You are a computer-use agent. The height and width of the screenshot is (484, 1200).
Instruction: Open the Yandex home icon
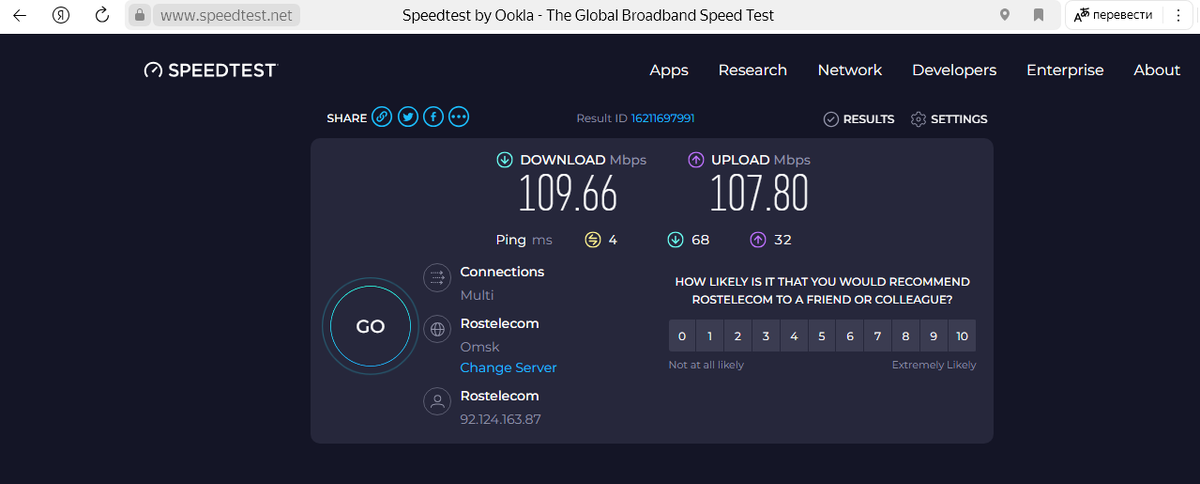pyautogui.click(x=60, y=15)
